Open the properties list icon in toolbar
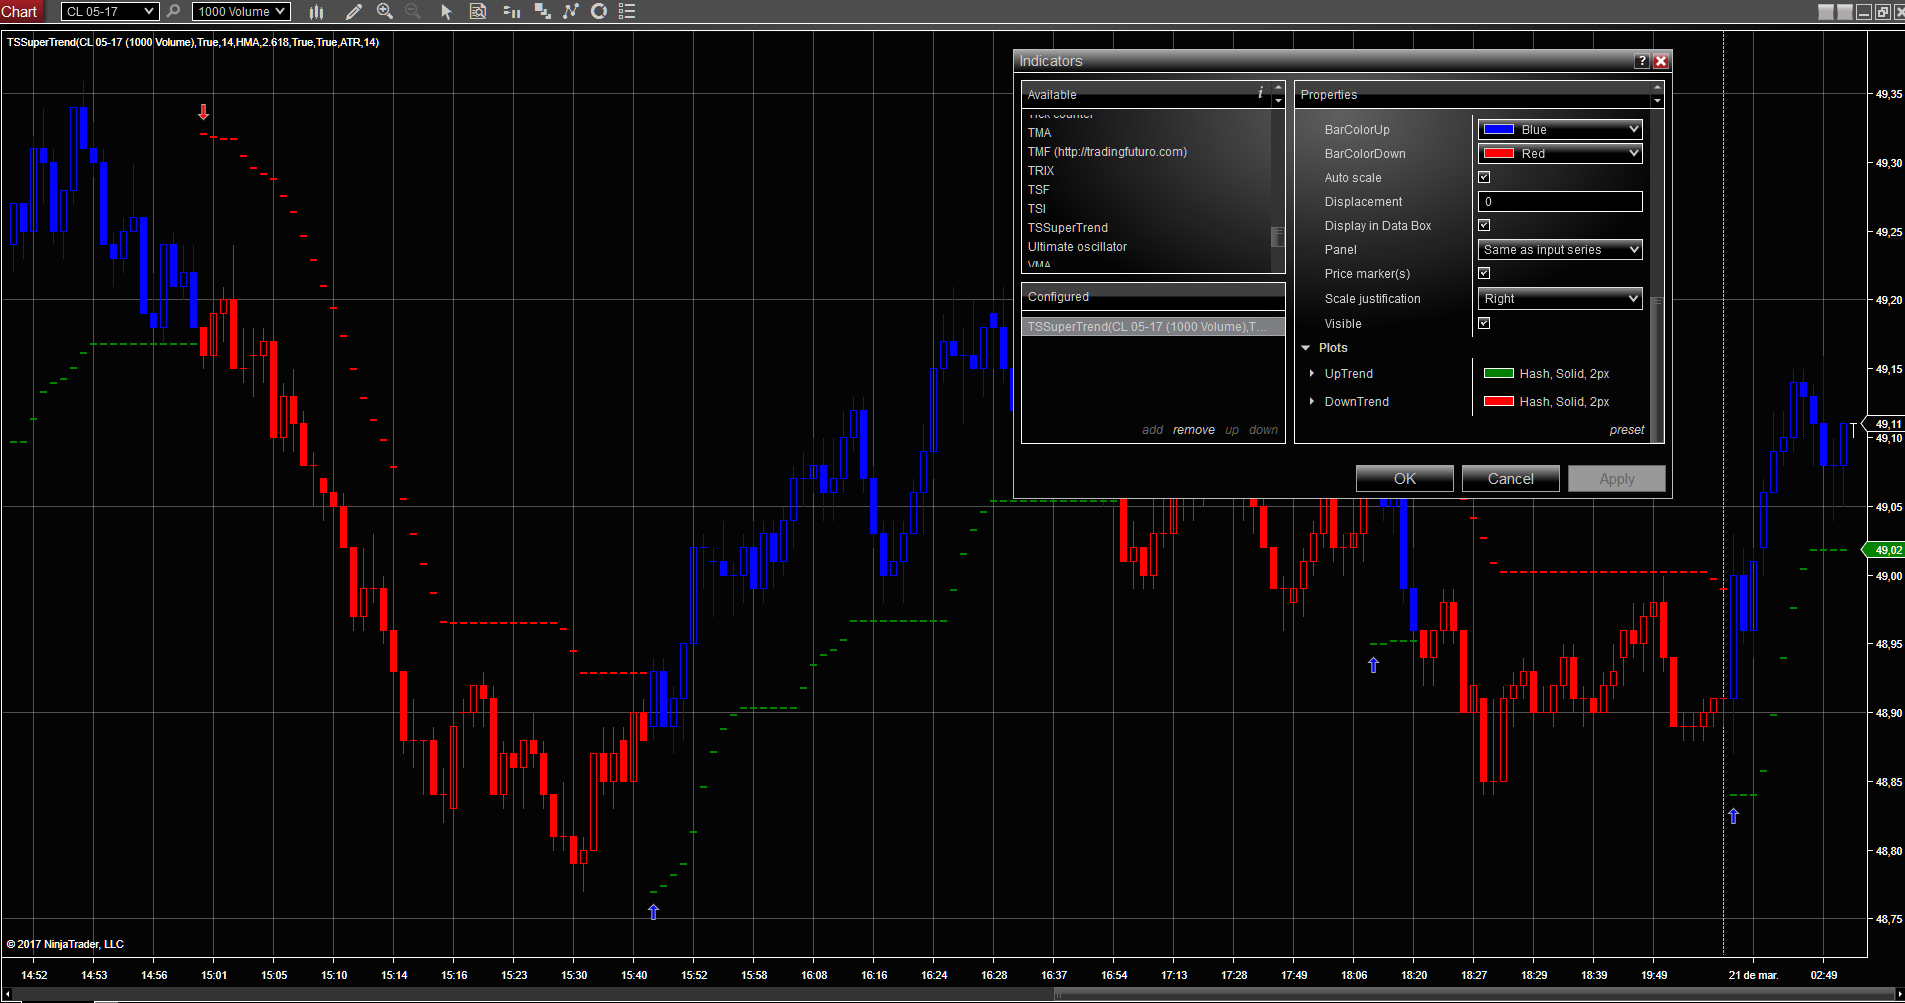This screenshot has width=1905, height=1003. tap(627, 12)
